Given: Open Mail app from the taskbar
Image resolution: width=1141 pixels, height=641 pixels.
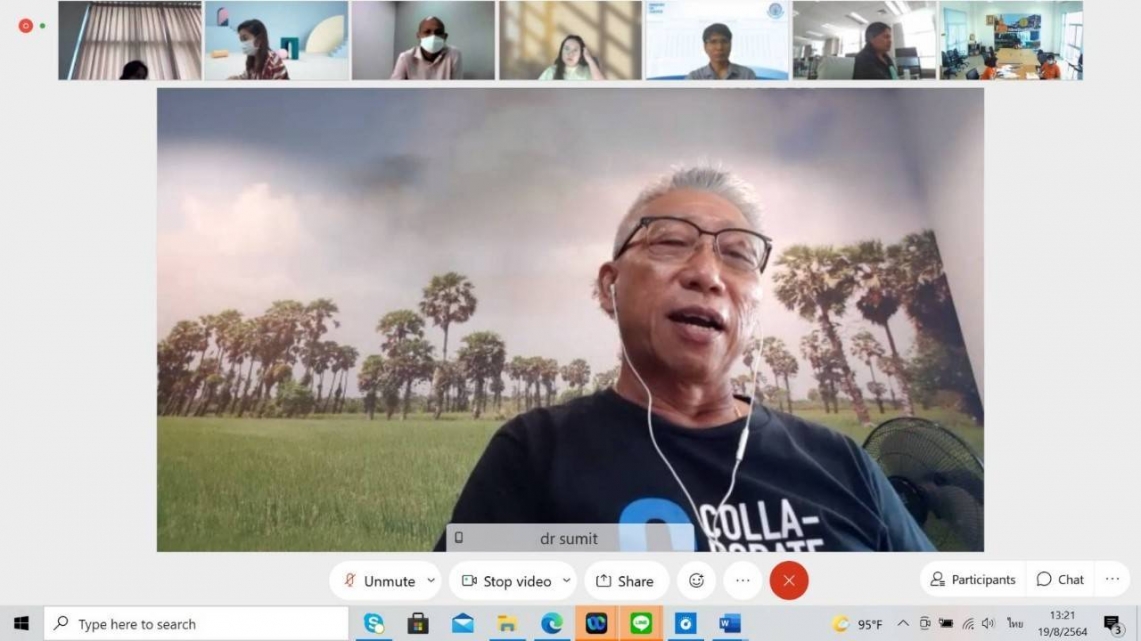Looking at the screenshot, I should 463,624.
